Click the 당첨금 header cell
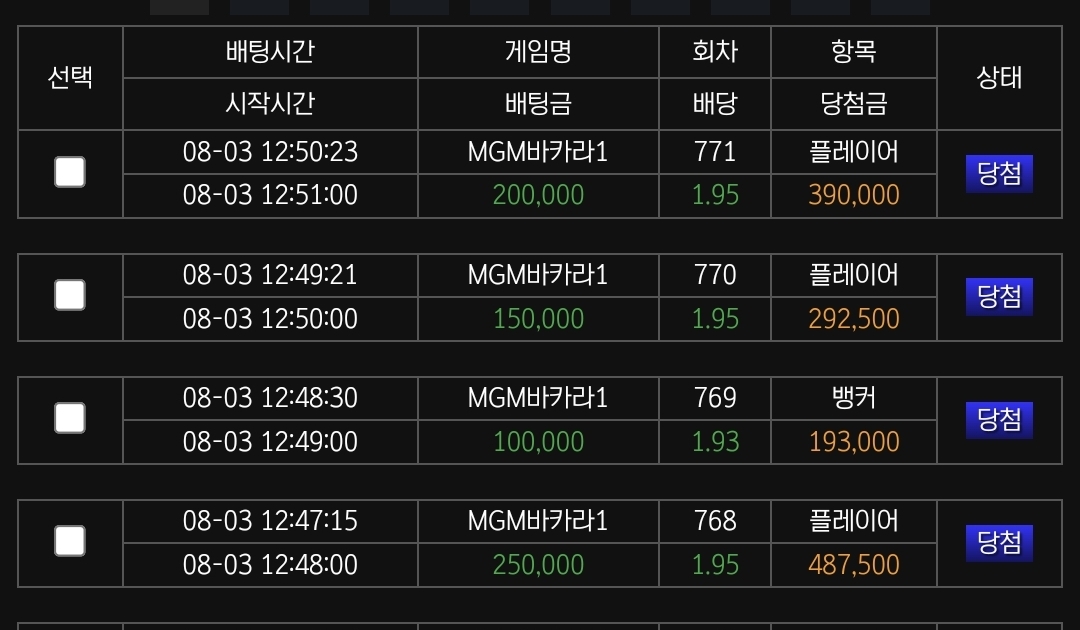Viewport: 1080px width, 630px height. 853,104
